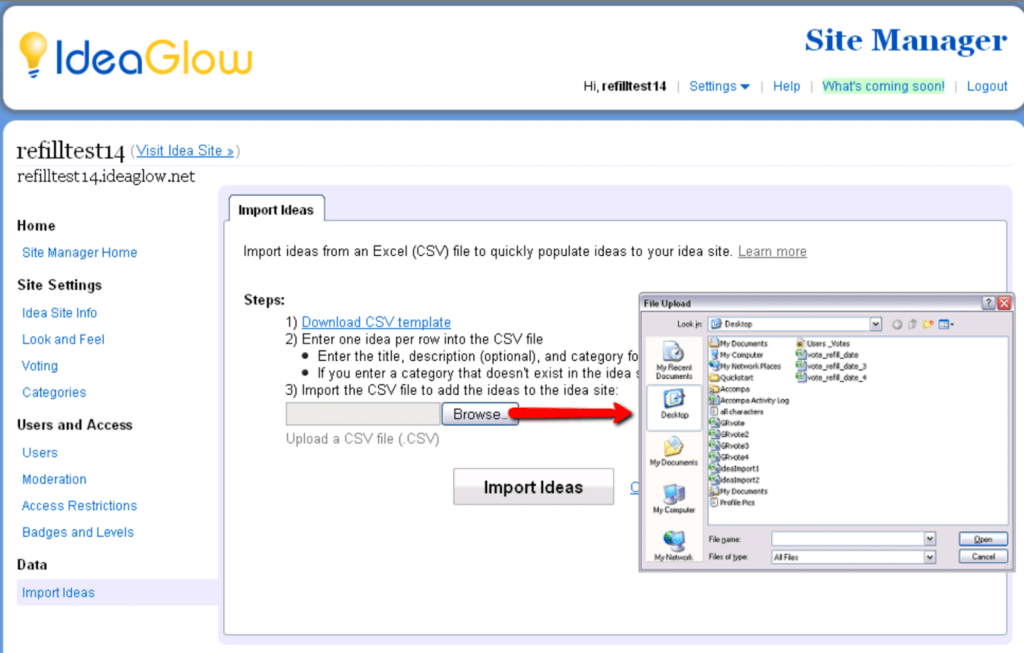The height and width of the screenshot is (653, 1024).
Task: Open My Computer shortcut in the places bar
Action: point(674,500)
